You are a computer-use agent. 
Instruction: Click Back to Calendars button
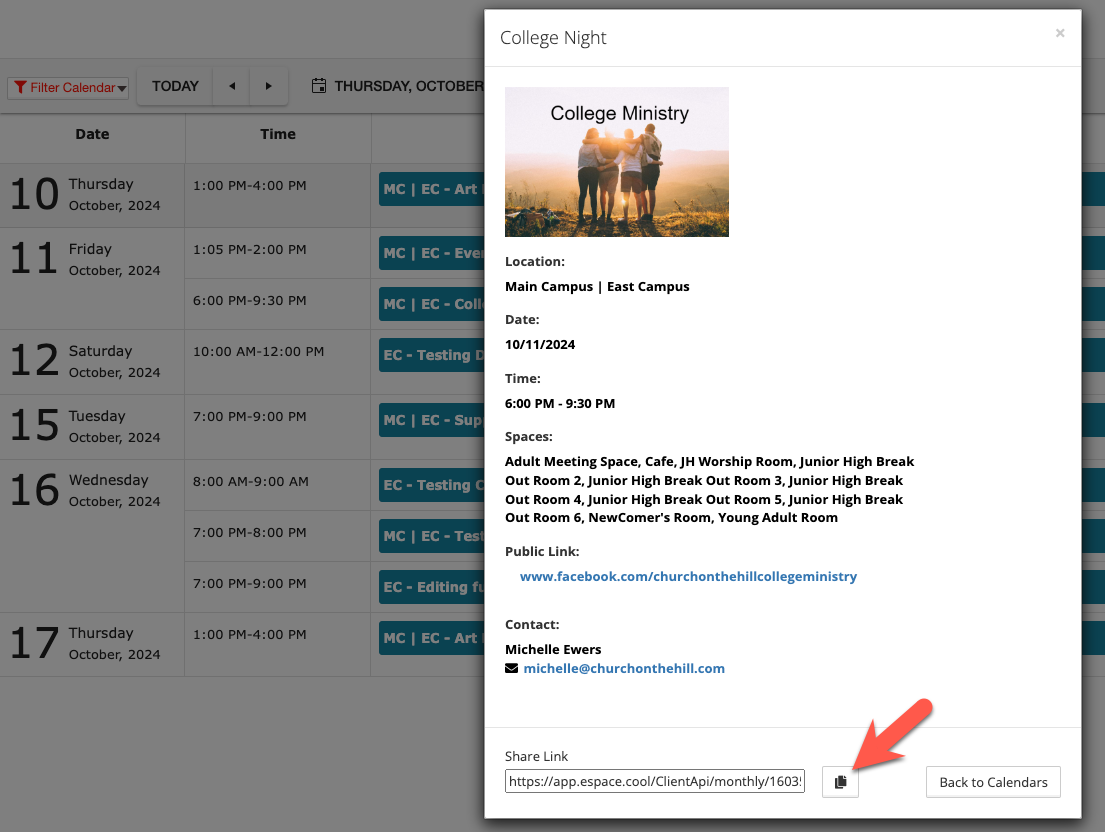[x=992, y=782]
